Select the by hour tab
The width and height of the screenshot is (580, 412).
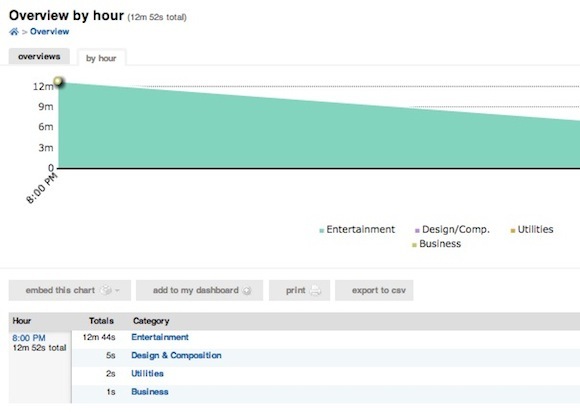[x=101, y=58]
